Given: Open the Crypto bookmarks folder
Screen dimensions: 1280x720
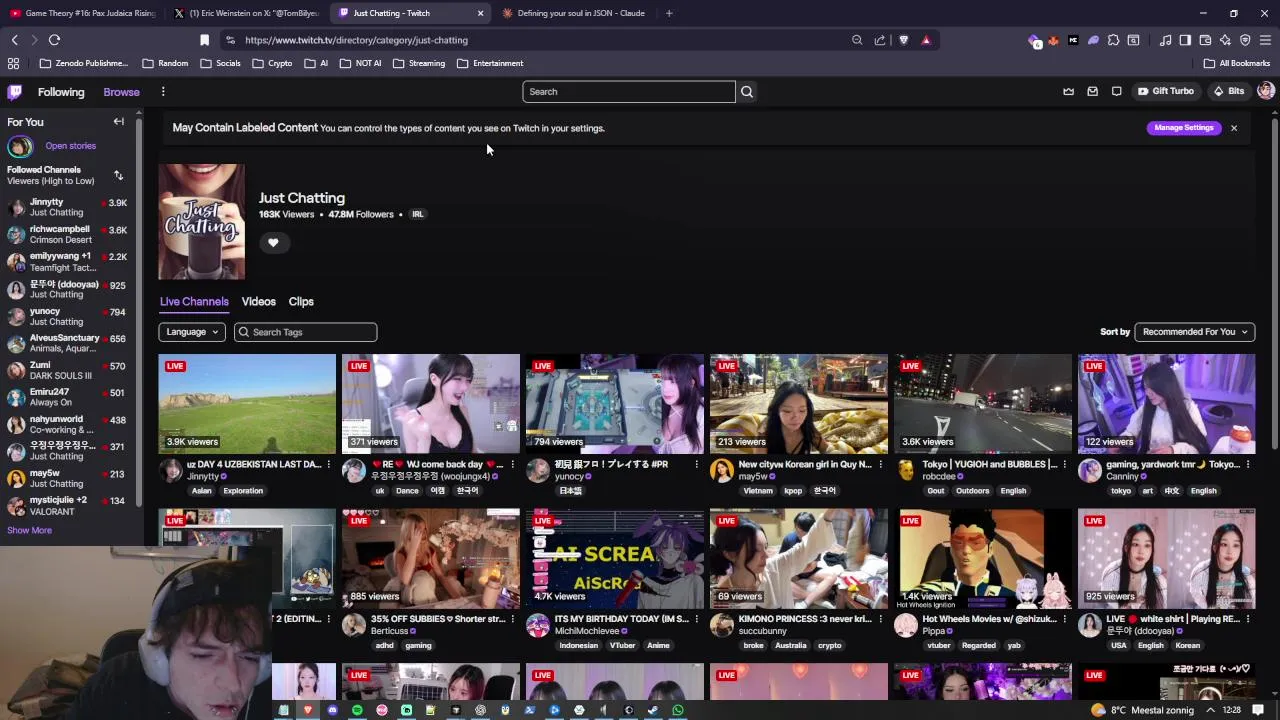Looking at the screenshot, I should pyautogui.click(x=273, y=63).
